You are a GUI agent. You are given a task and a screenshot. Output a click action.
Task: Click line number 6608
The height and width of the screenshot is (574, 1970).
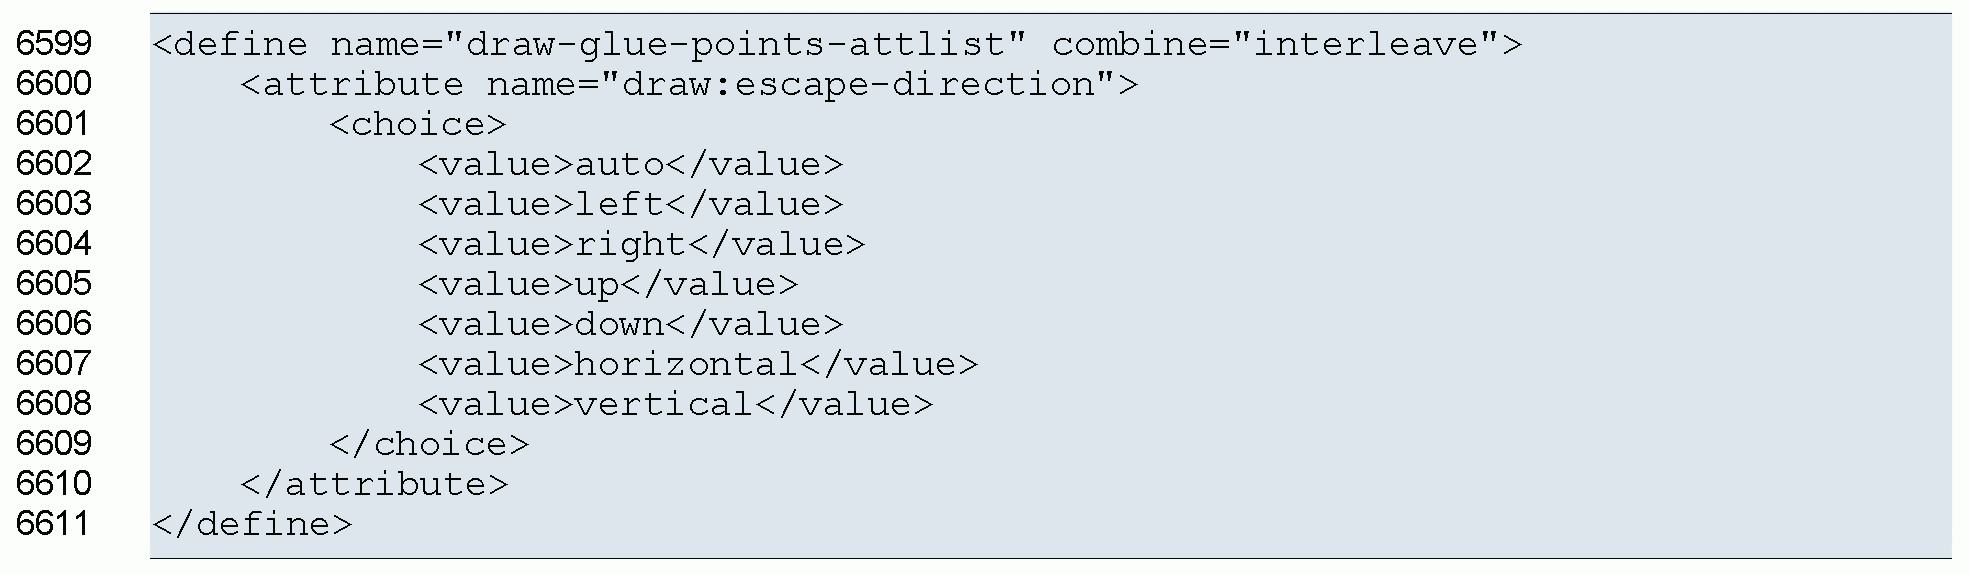(54, 404)
